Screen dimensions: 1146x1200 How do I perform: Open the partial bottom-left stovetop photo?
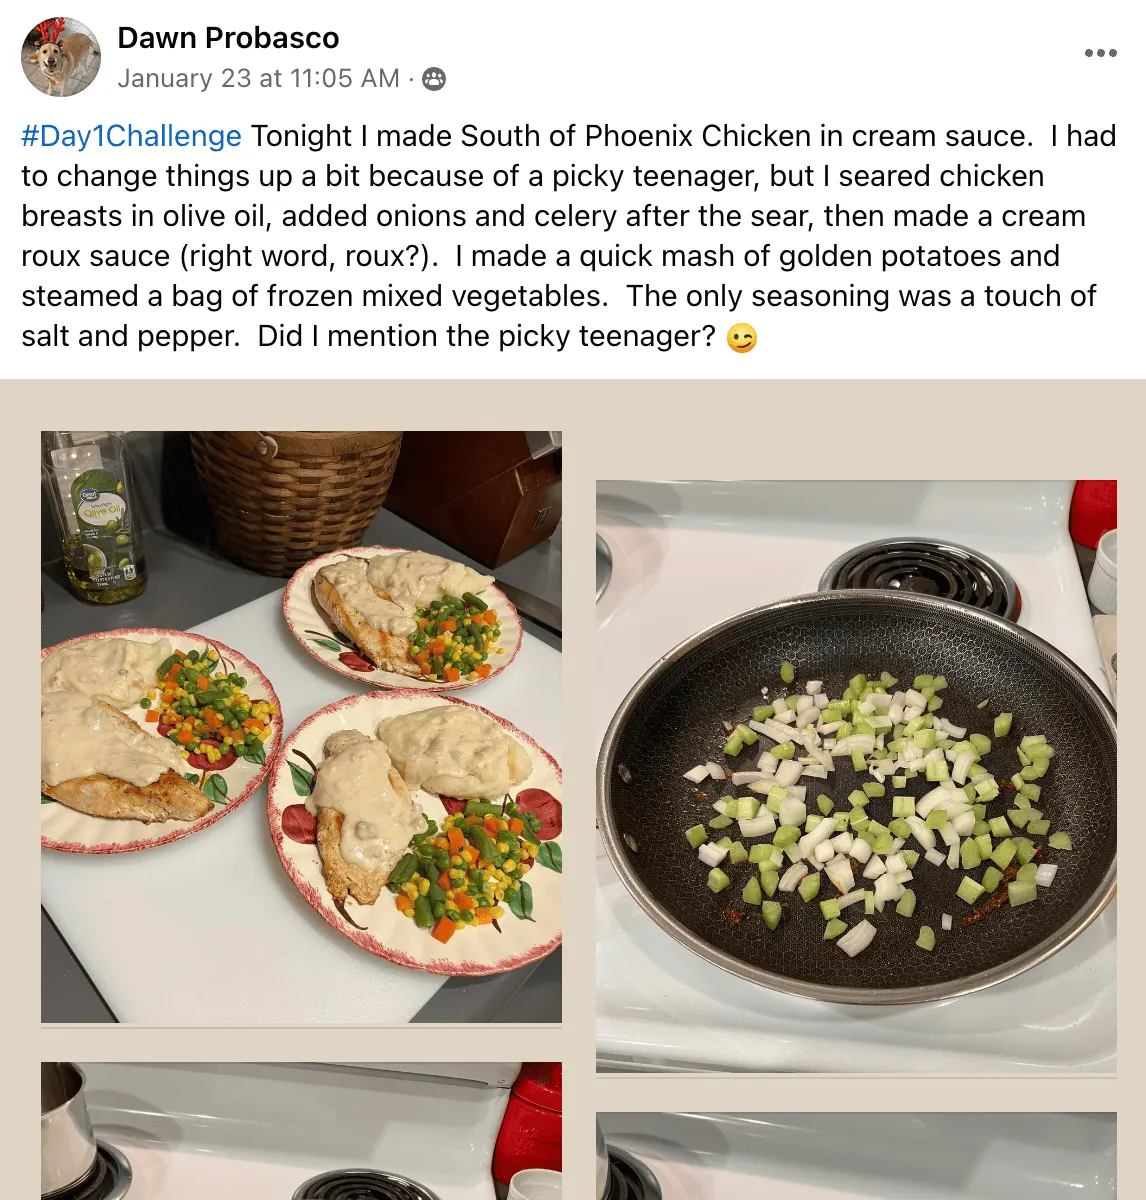[301, 1131]
